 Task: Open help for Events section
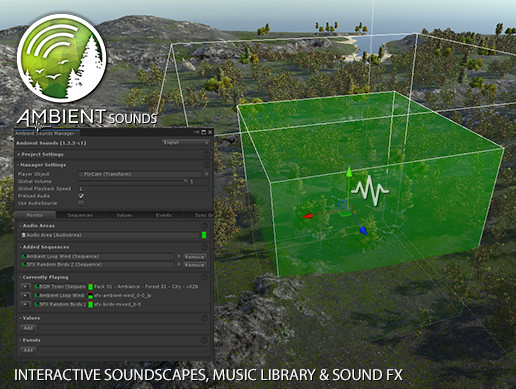click(x=204, y=340)
